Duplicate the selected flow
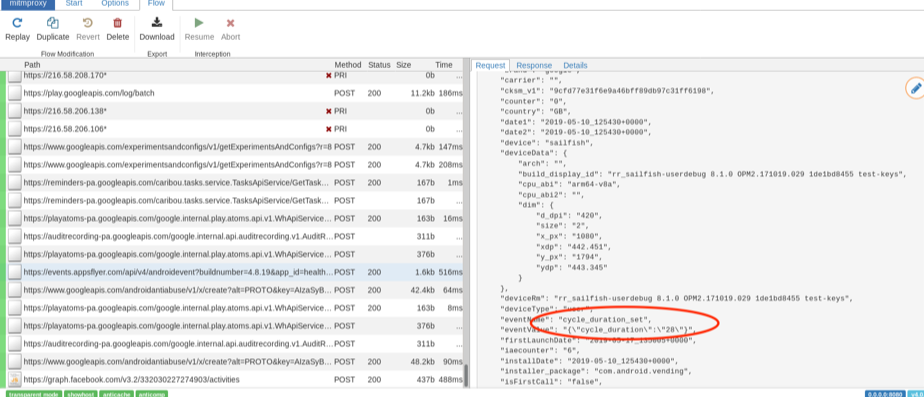 coord(52,23)
